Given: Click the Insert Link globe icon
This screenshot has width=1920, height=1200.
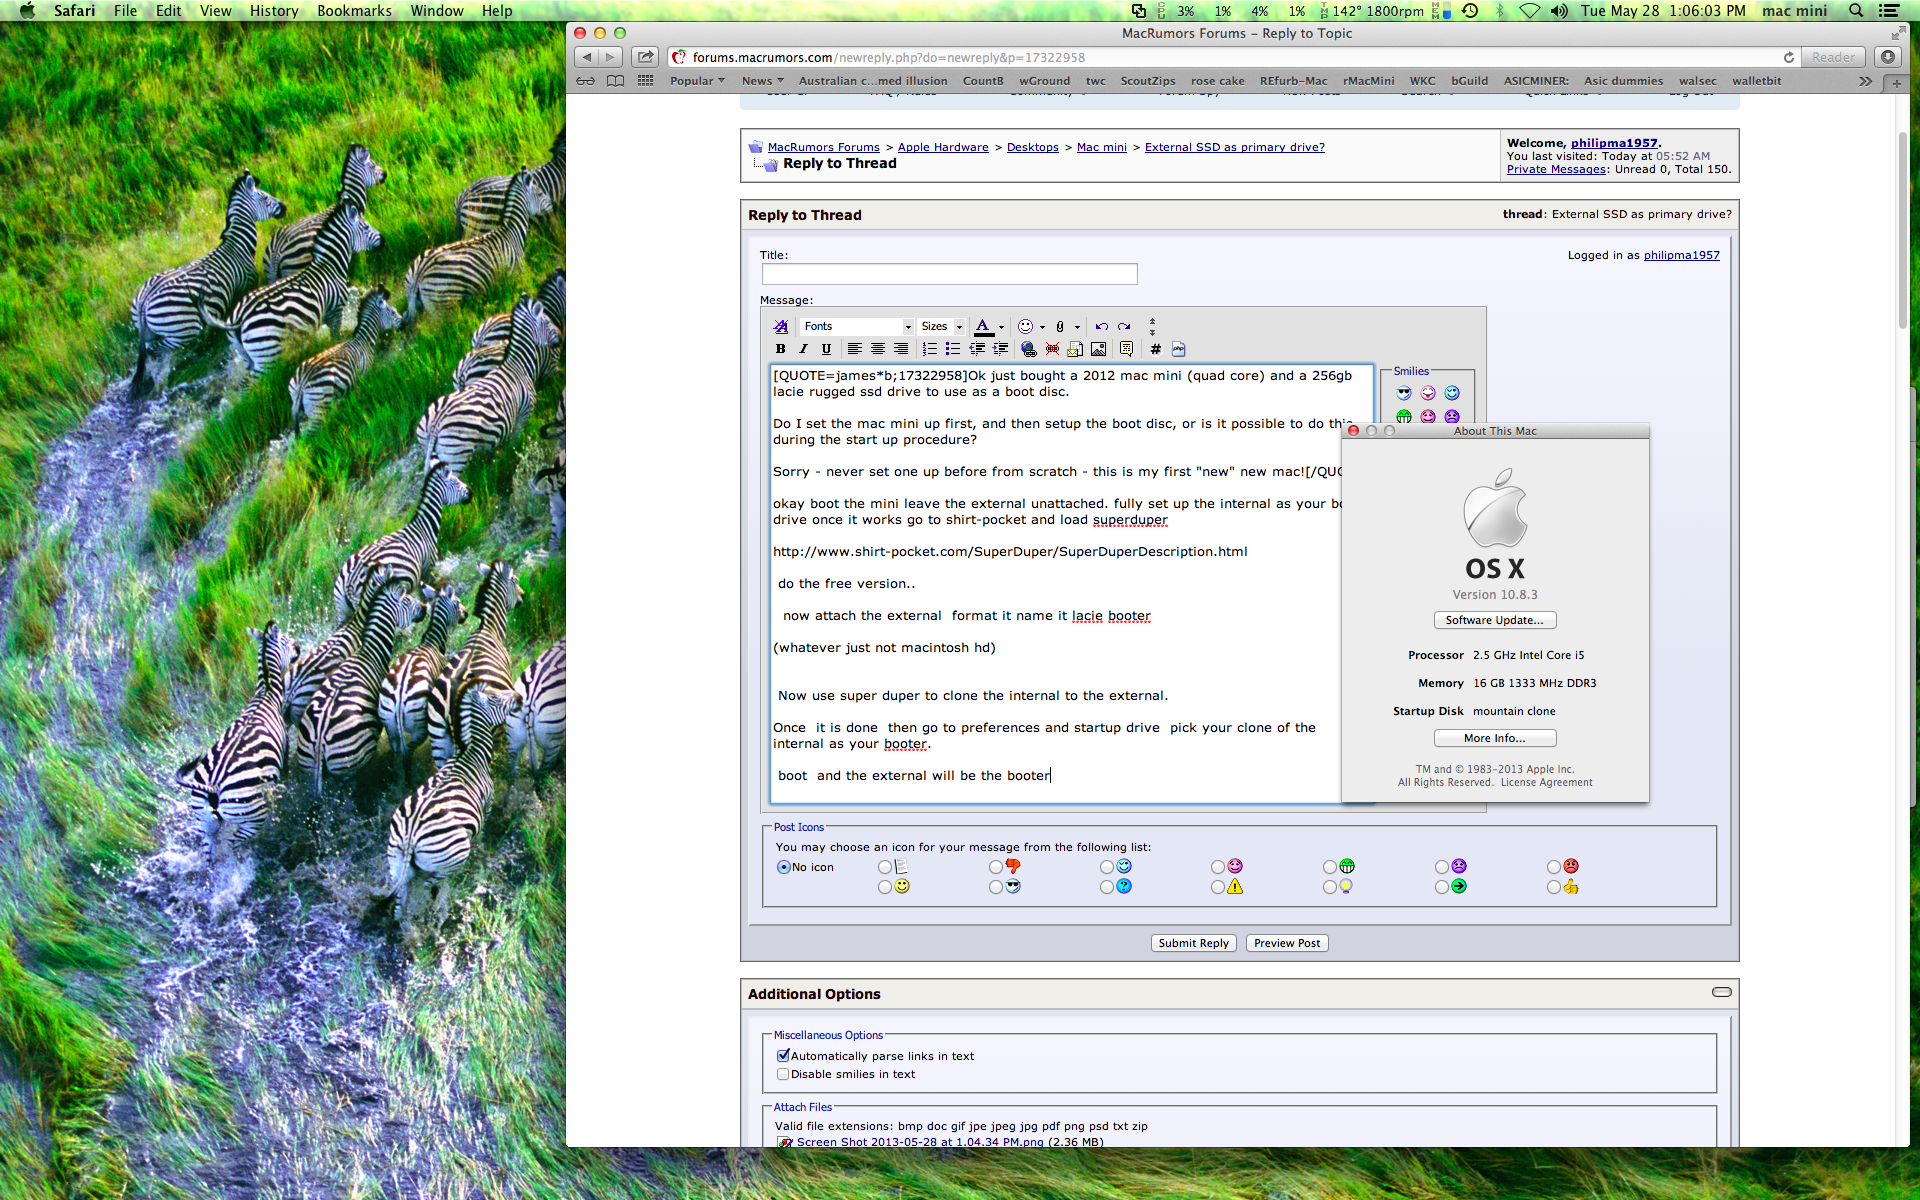Looking at the screenshot, I should pos(1029,349).
